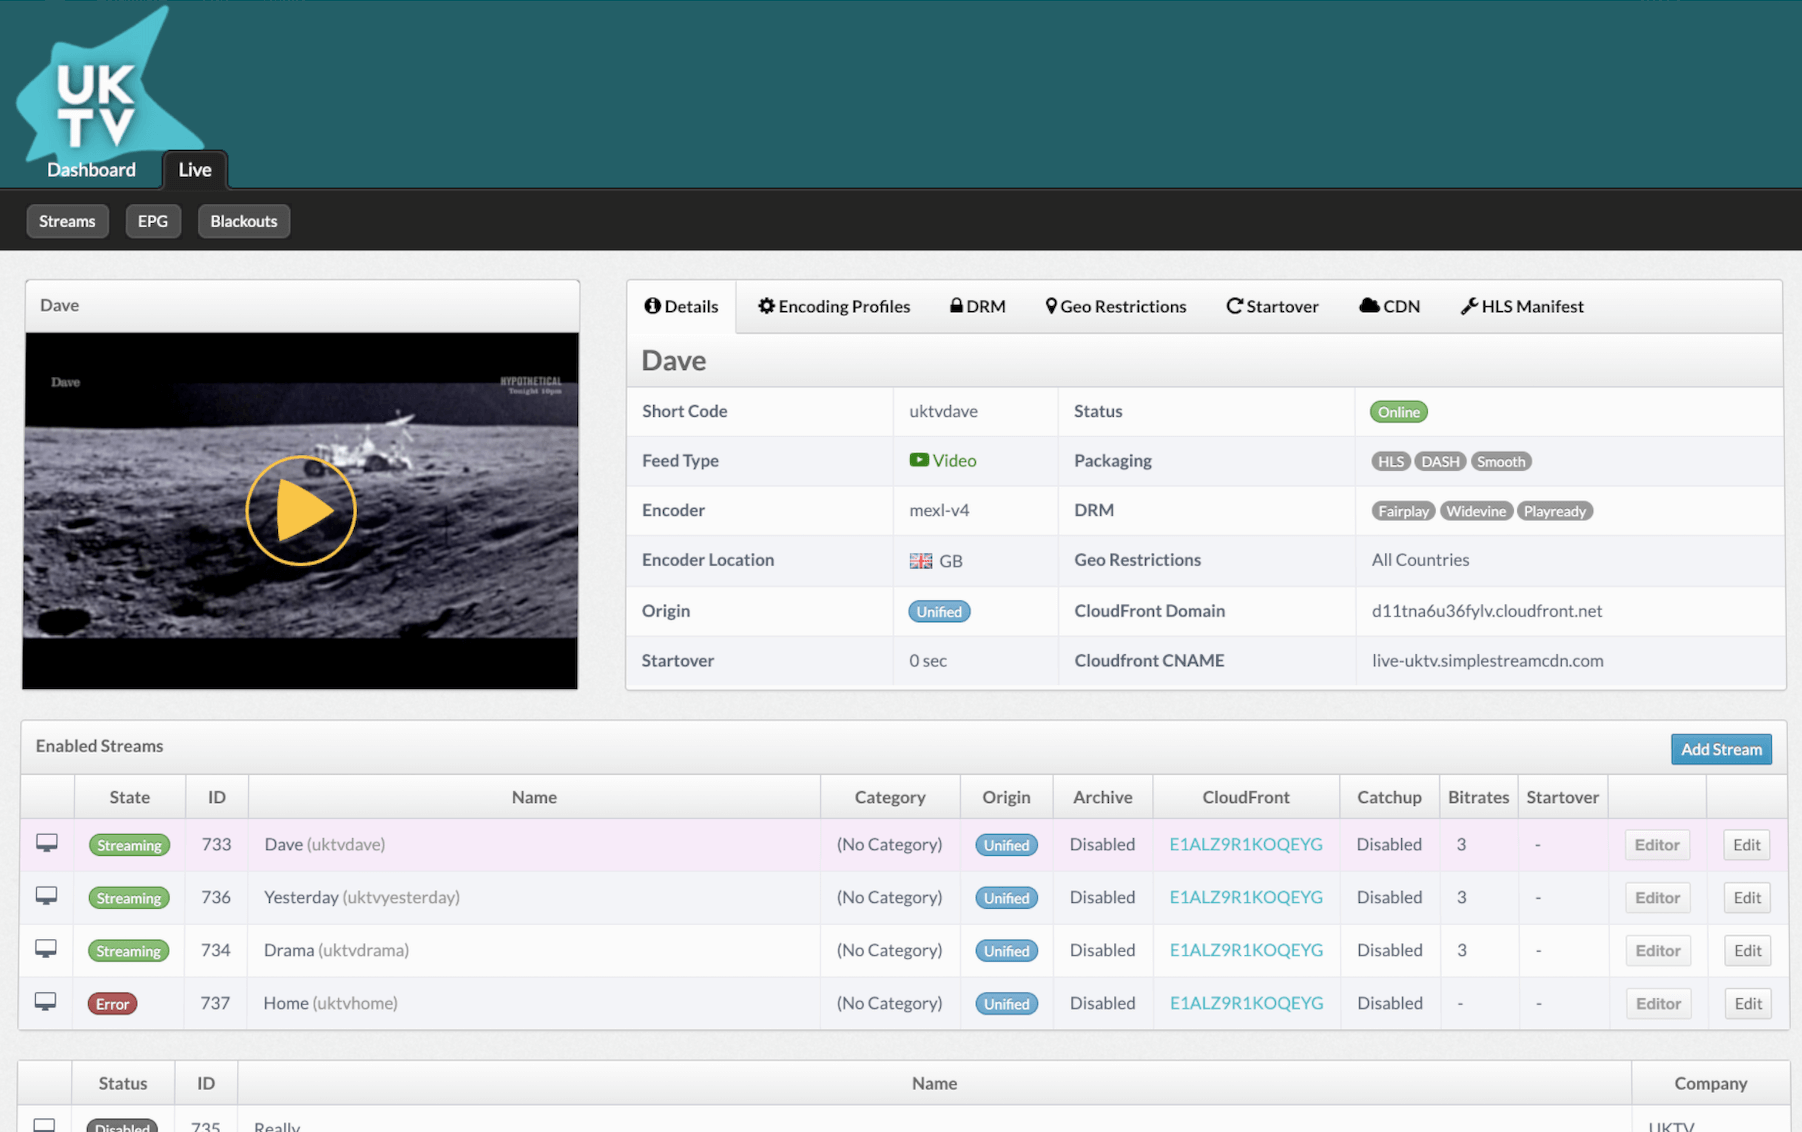Click monitor icon in Yesterday stream row
The width and height of the screenshot is (1802, 1132).
pyautogui.click(x=47, y=896)
